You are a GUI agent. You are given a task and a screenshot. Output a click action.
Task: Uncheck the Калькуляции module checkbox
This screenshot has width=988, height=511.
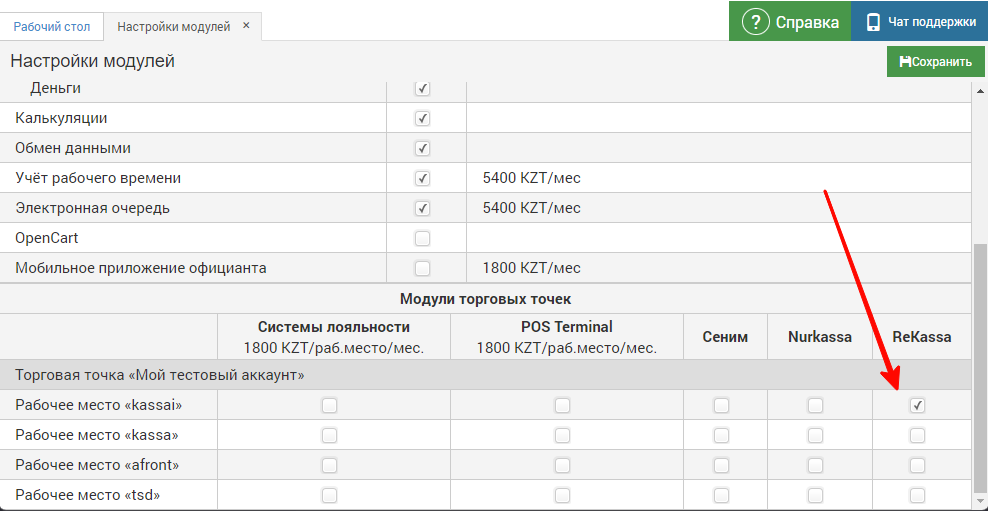(422, 119)
